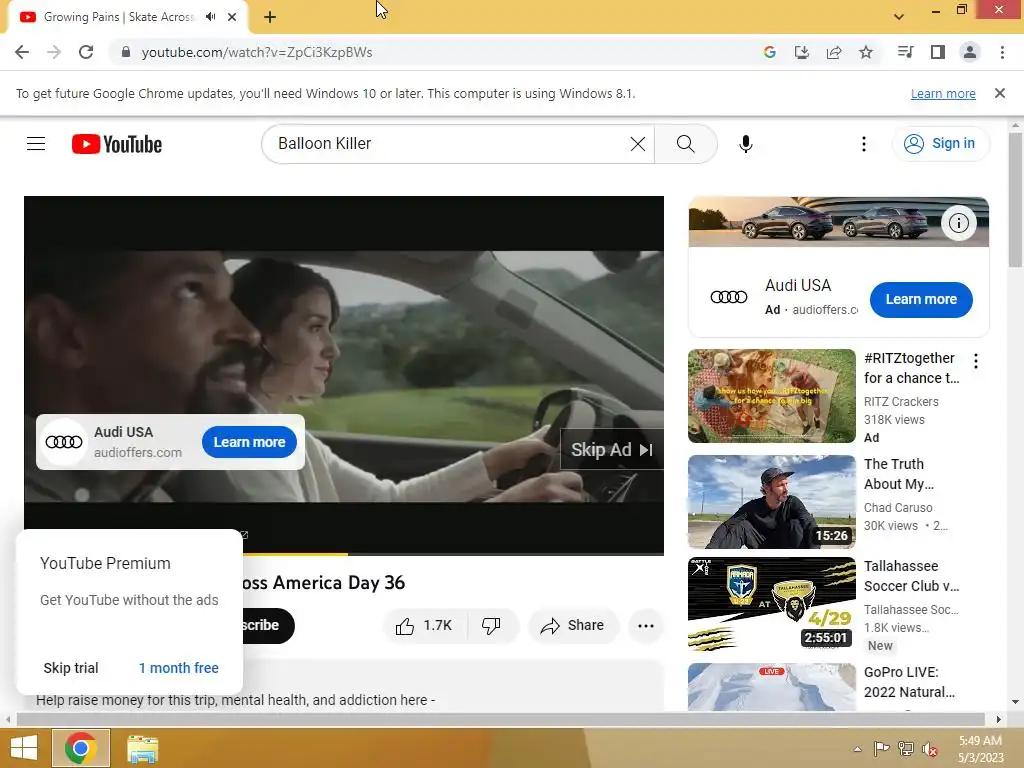Open options for the #RITZtogether video

tap(976, 361)
